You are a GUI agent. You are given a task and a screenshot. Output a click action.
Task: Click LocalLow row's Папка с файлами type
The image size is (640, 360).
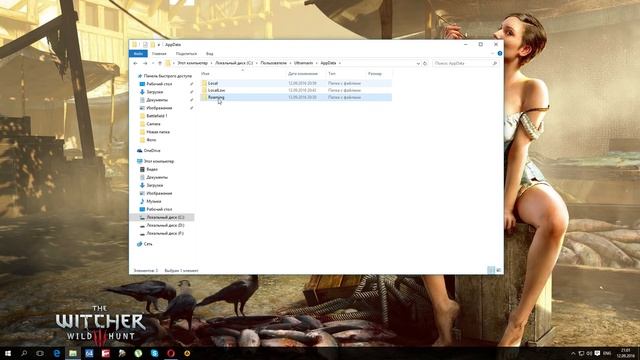344,90
